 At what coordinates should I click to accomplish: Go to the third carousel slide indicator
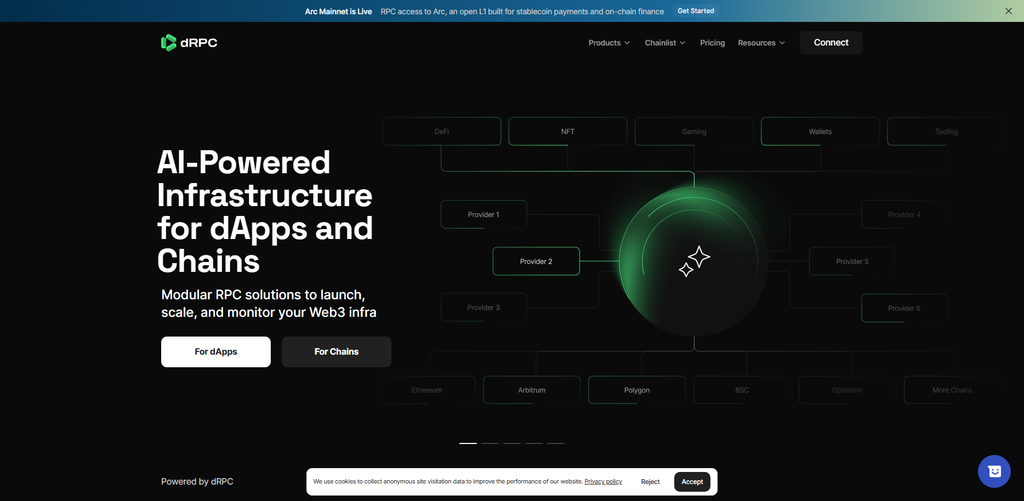pyautogui.click(x=511, y=443)
